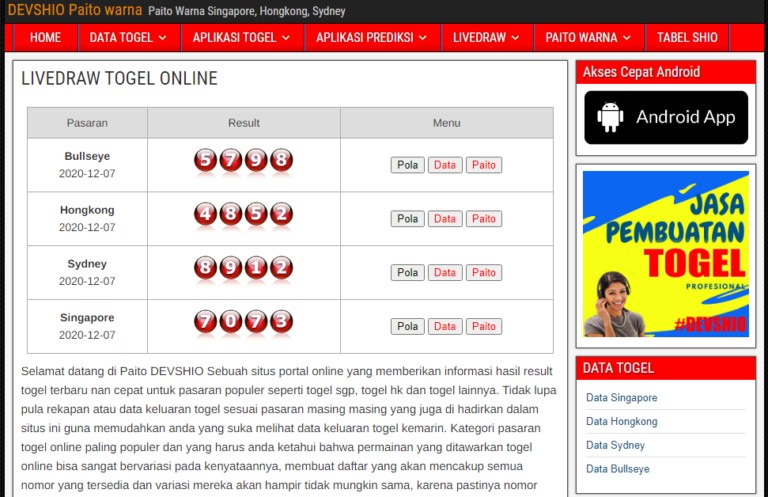The height and width of the screenshot is (497, 768).
Task: Click the Data button for Hongkong
Action: (445, 219)
